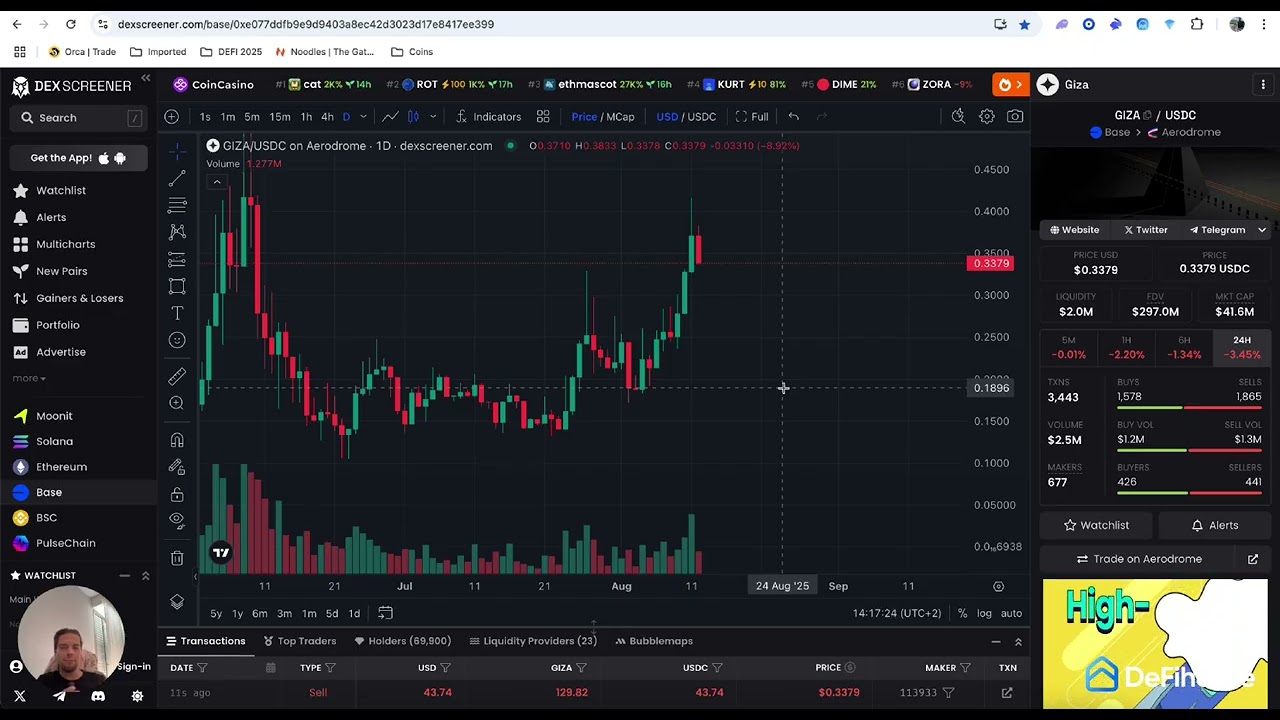Select line chart style
Screen dimensions: 1280x720
coord(390,117)
